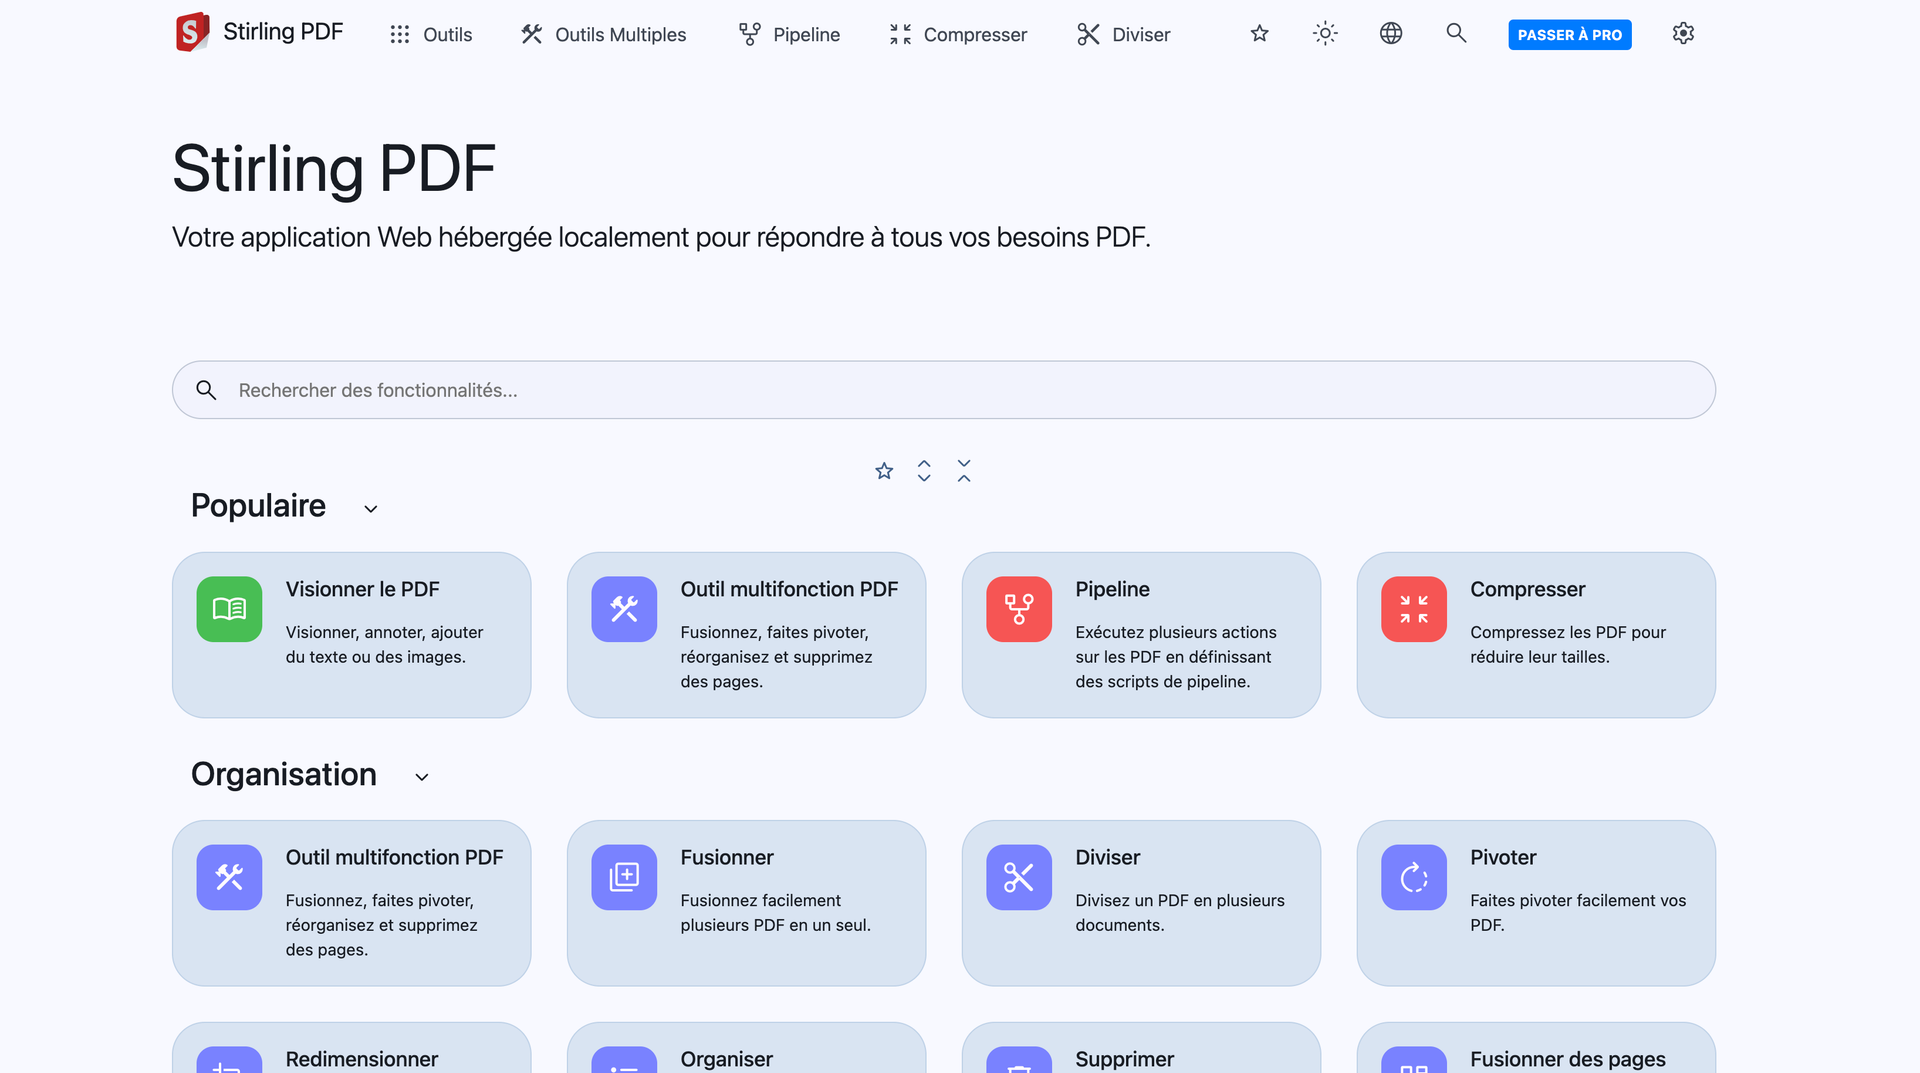Select the Visionner le PDF tool icon
The height and width of the screenshot is (1073, 1920).
click(x=228, y=609)
